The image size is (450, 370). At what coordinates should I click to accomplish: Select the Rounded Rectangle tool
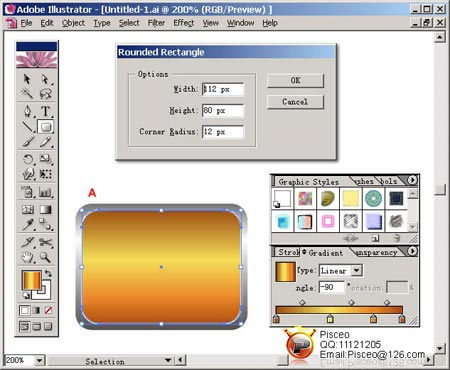45,127
